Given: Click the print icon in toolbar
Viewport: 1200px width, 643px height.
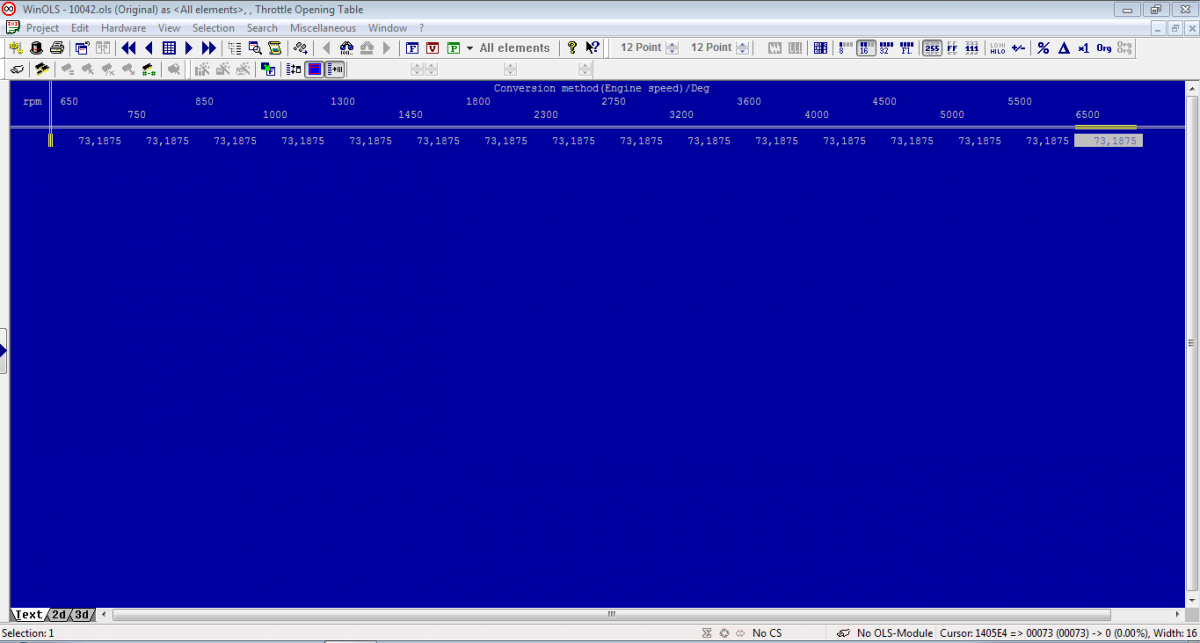Looking at the screenshot, I should pos(57,48).
